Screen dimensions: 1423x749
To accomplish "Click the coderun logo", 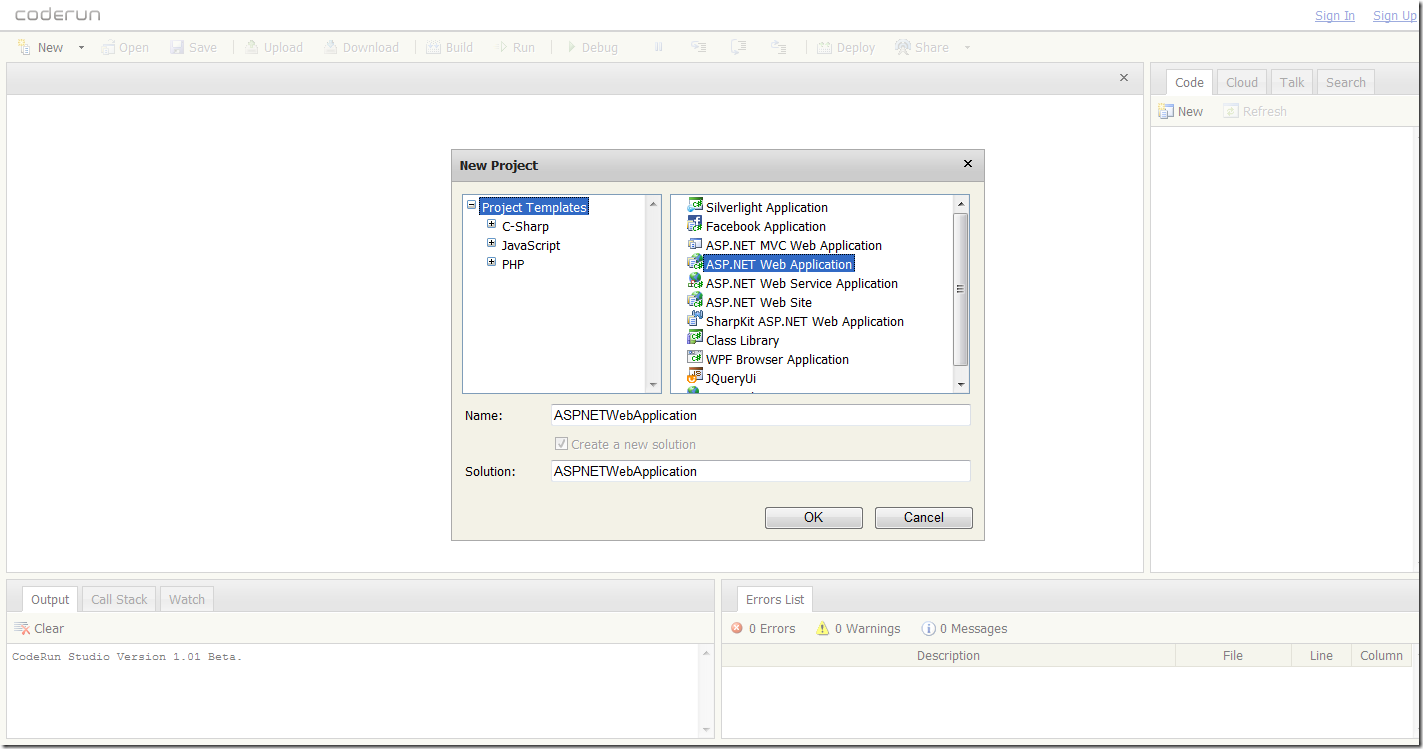I will (57, 15).
